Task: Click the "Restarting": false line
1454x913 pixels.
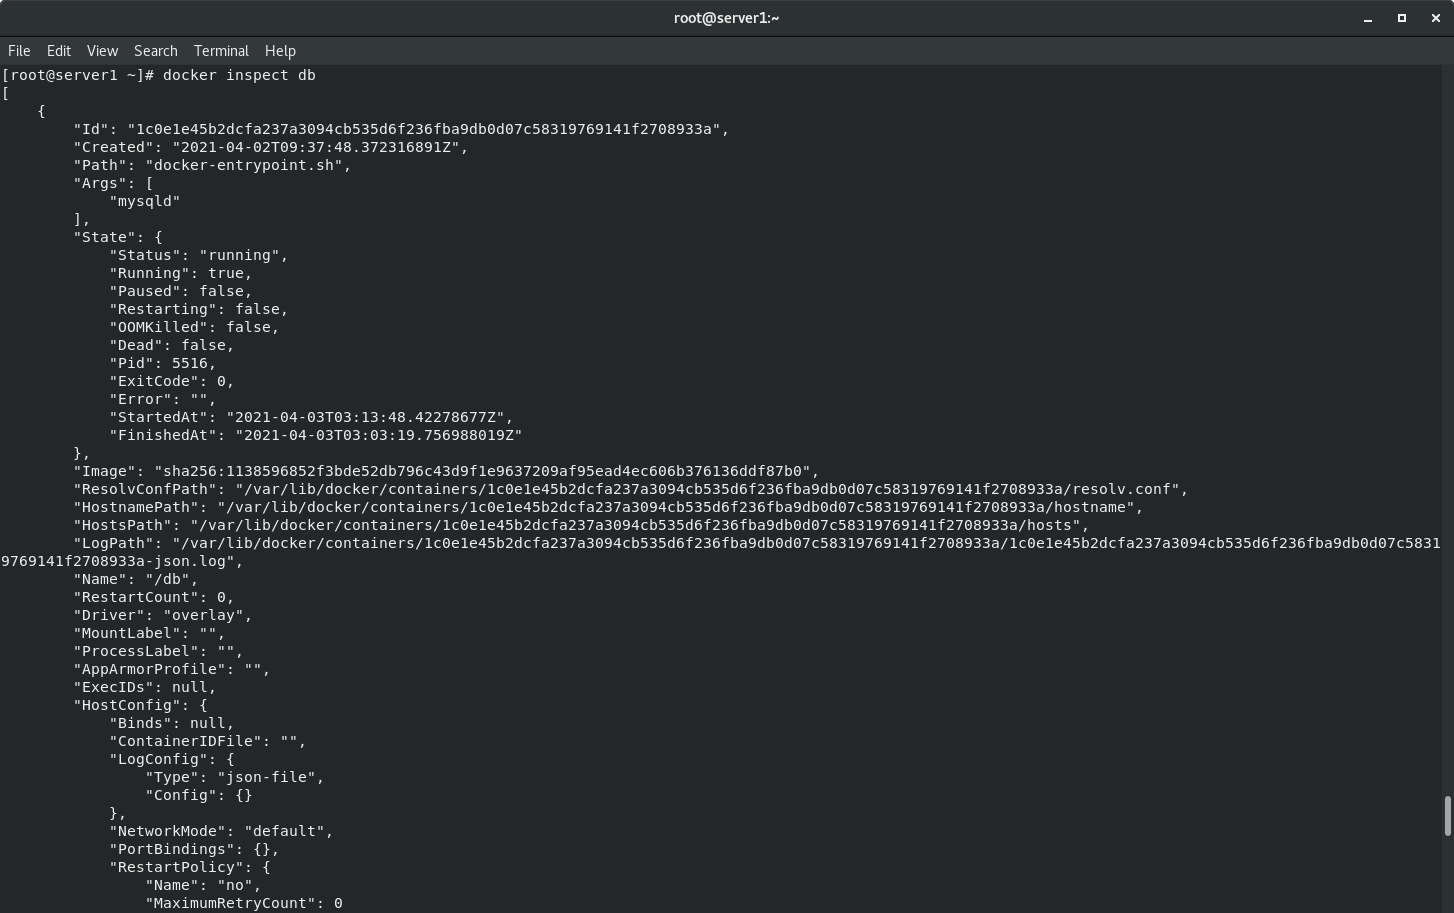Action: click(199, 309)
